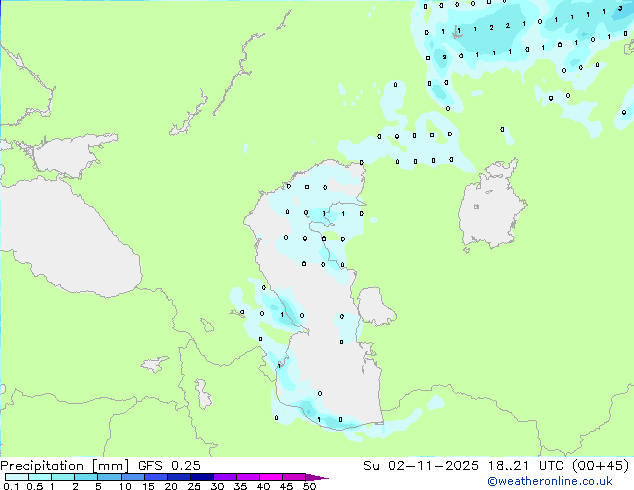Select the 40–45 mm magenta legend box
This screenshot has height=490, width=634.
pyautogui.click(x=271, y=477)
